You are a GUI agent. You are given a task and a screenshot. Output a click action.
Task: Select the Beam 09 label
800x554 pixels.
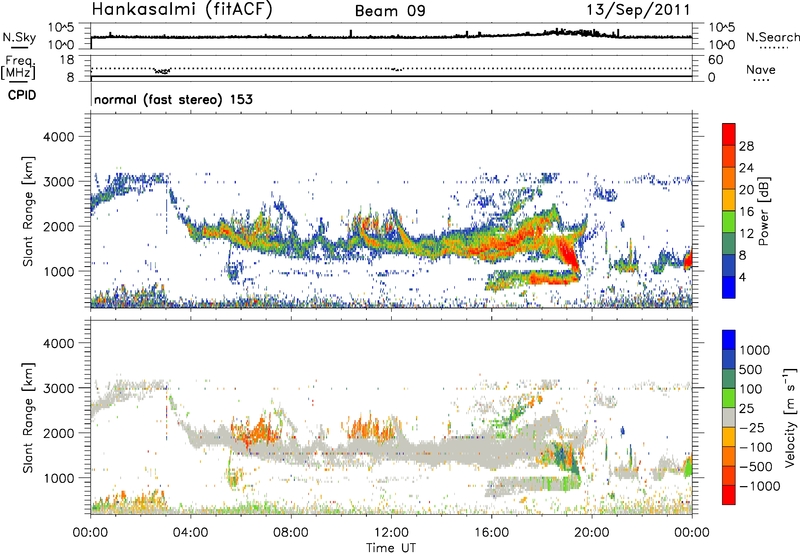point(390,11)
